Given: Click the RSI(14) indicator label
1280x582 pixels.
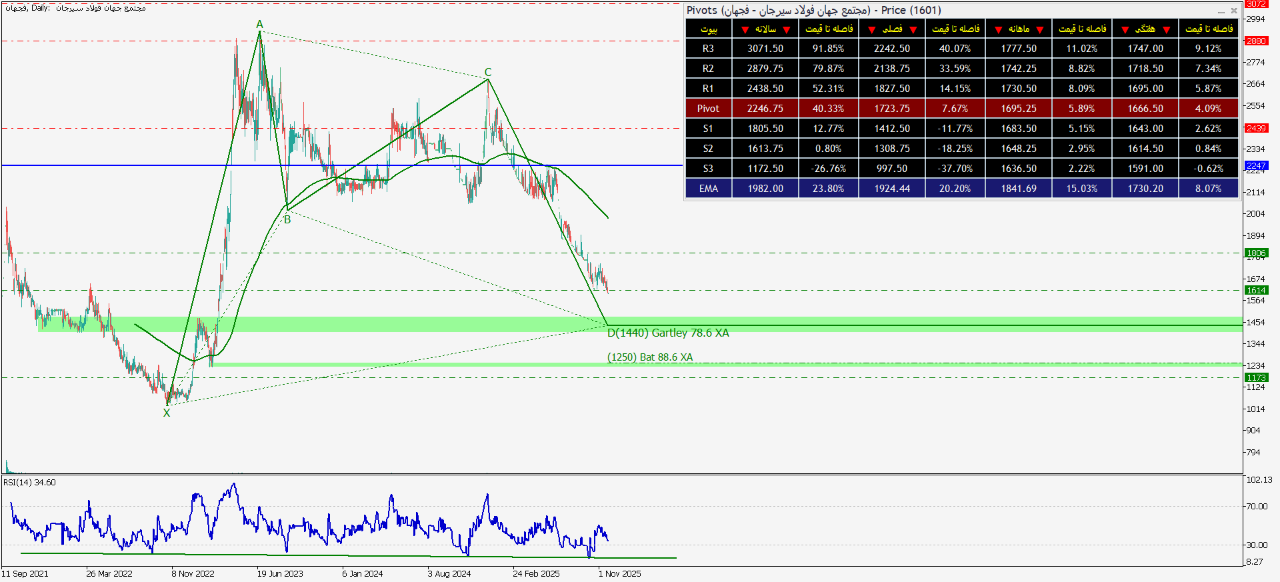Looking at the screenshot, I should click(x=29, y=482).
